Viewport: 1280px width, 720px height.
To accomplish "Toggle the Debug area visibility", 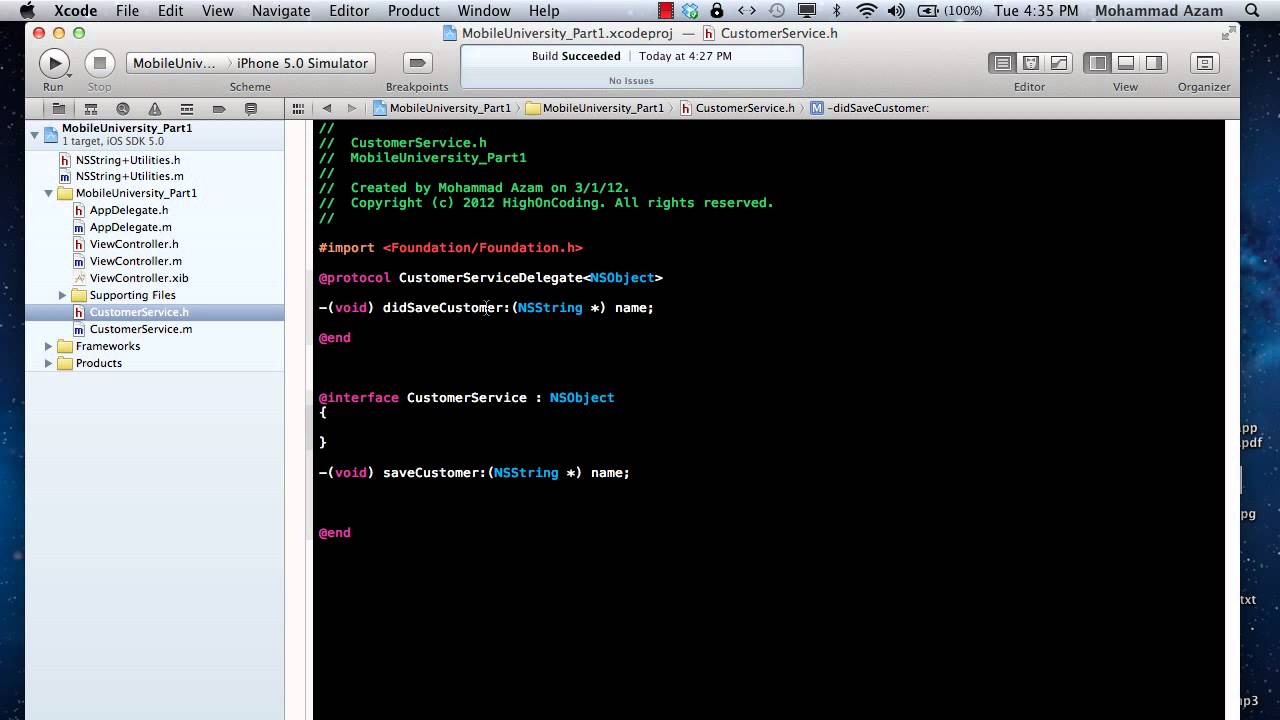I will 1126,63.
